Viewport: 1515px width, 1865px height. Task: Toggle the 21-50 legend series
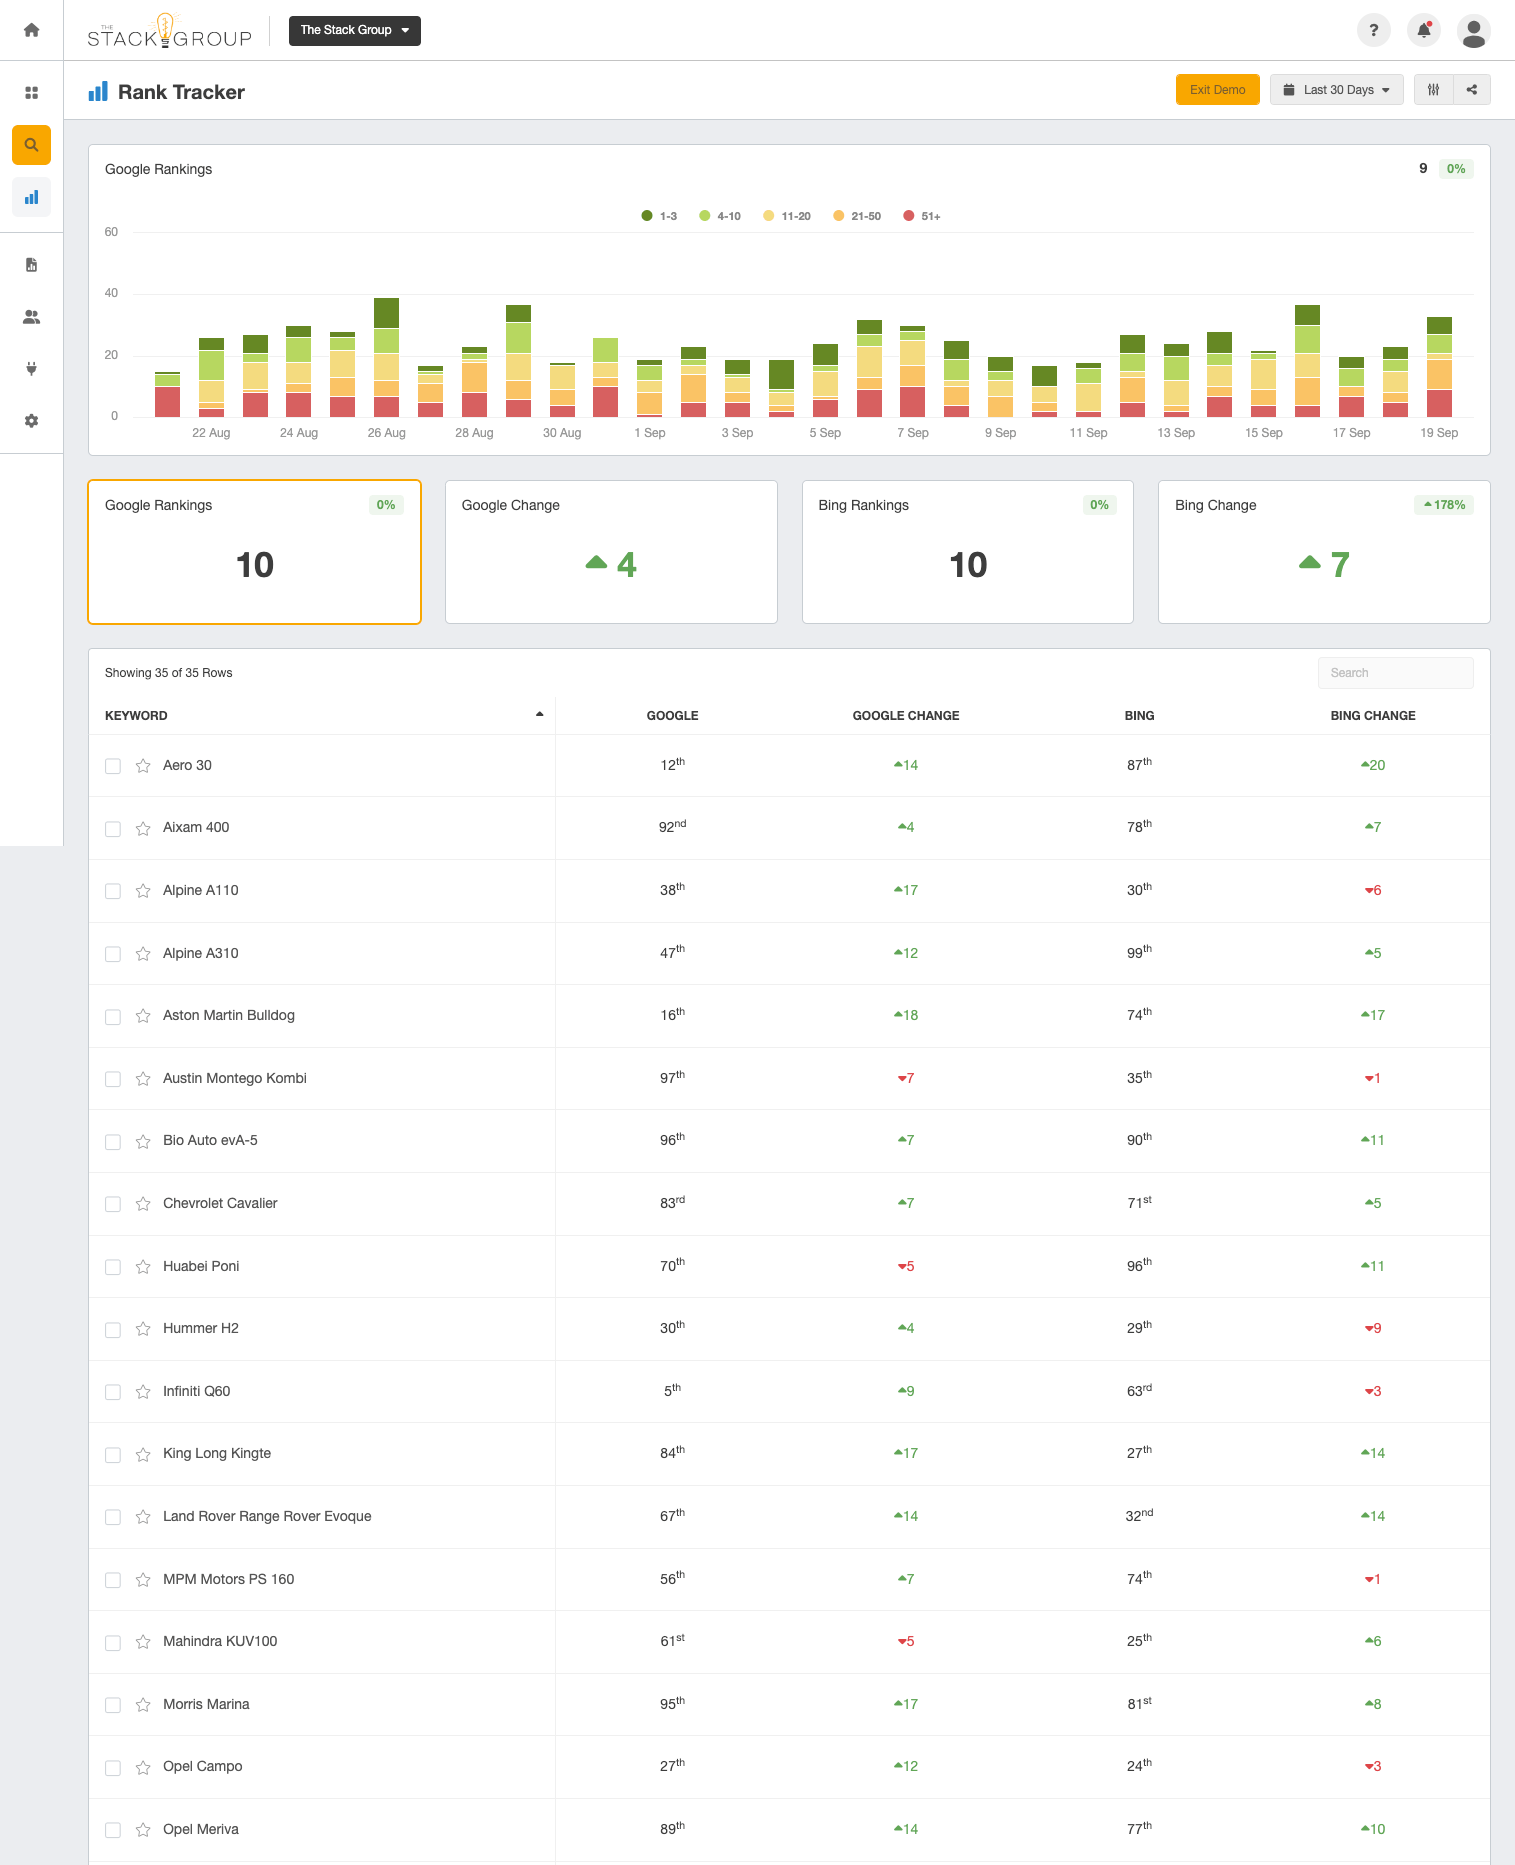click(857, 216)
